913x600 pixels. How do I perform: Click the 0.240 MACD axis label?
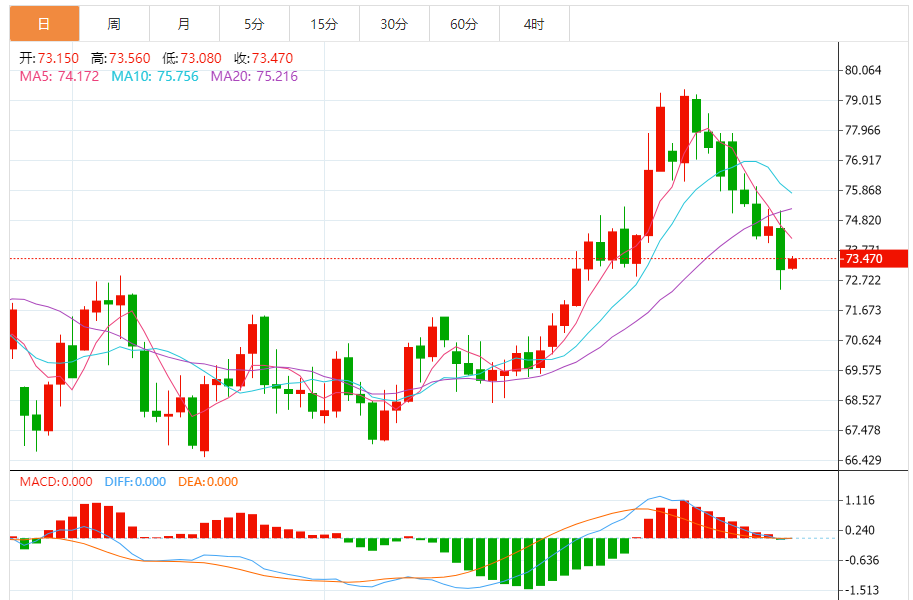click(x=860, y=530)
